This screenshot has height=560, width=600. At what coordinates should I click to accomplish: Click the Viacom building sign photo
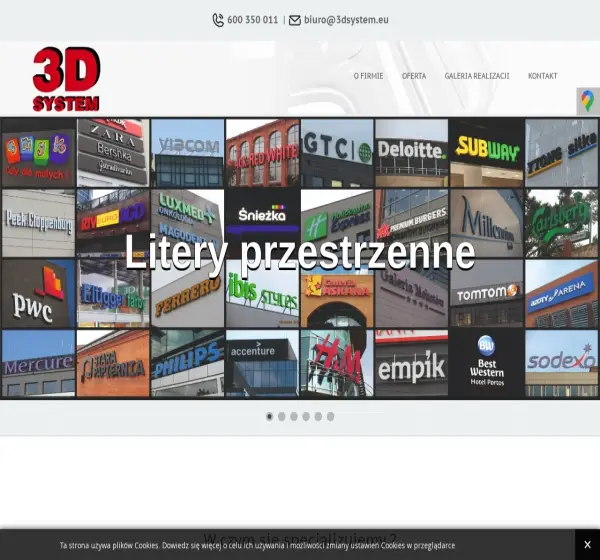tap(188, 153)
